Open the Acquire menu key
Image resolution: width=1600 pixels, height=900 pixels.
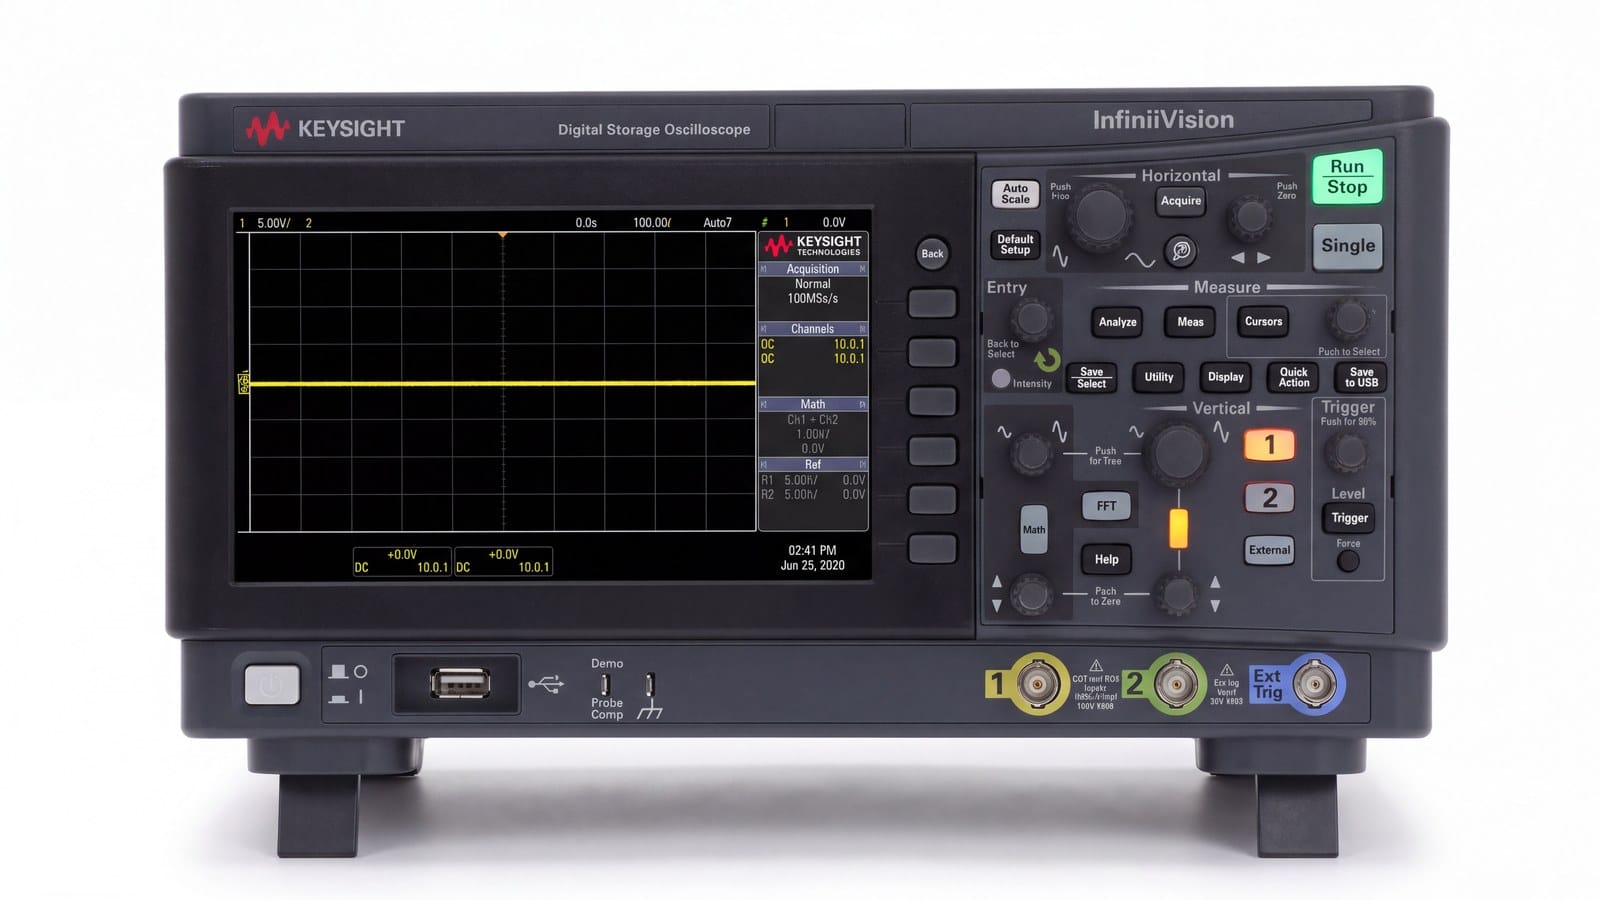click(1181, 201)
